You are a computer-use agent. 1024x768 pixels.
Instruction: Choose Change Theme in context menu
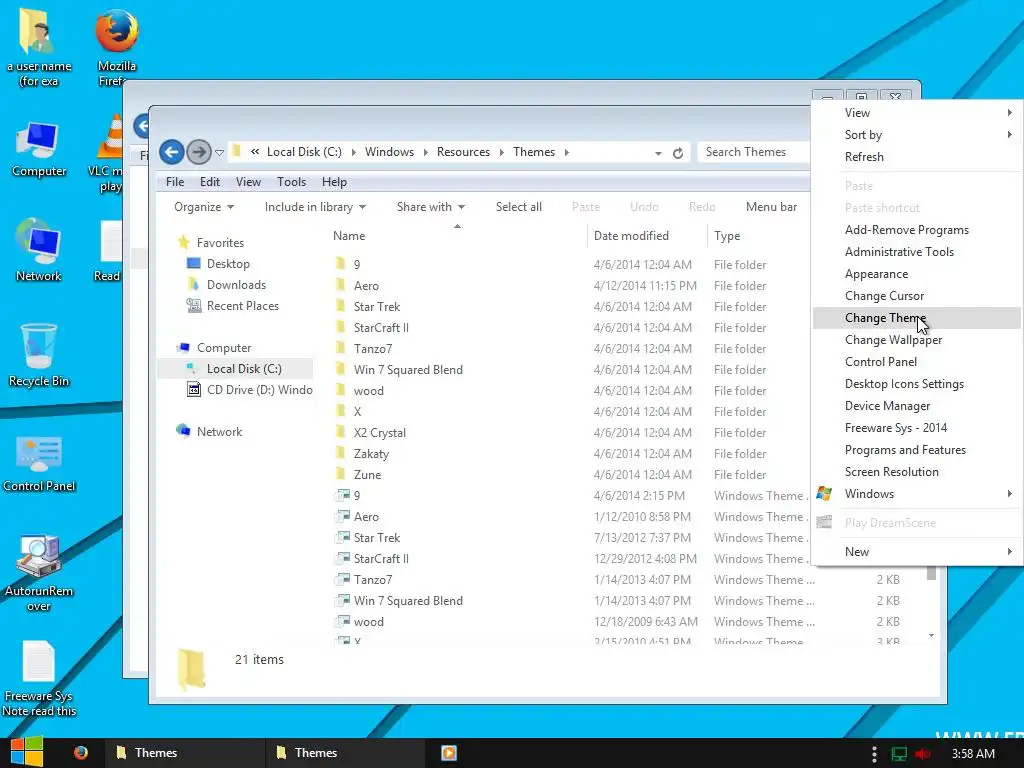[x=916, y=318]
